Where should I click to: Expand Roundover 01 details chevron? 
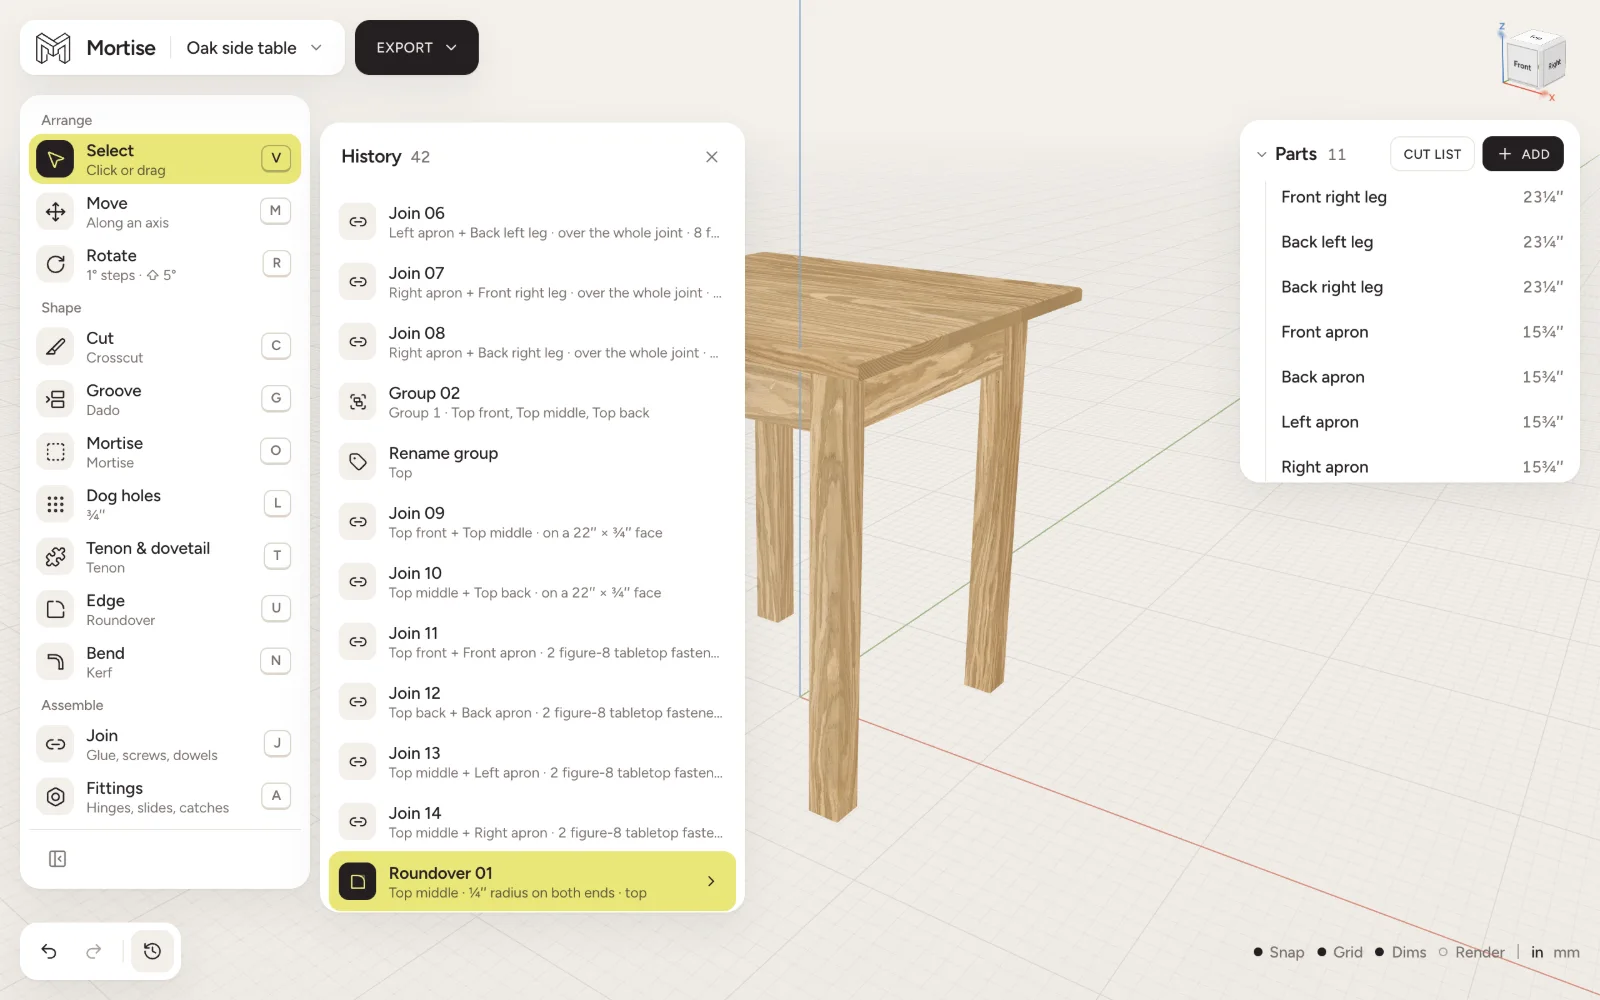tap(711, 881)
